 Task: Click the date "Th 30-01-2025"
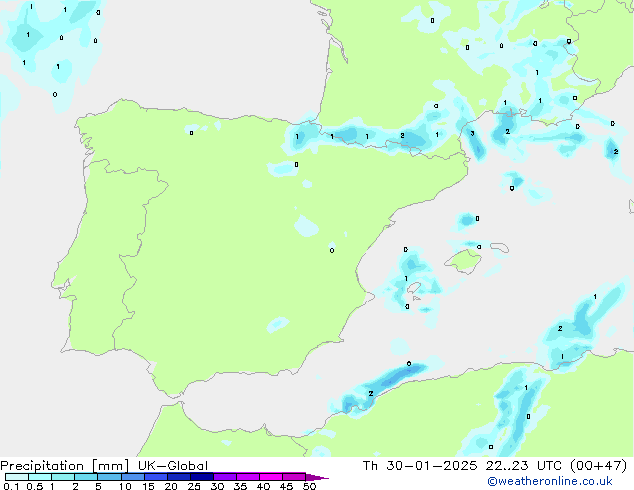click(420, 466)
